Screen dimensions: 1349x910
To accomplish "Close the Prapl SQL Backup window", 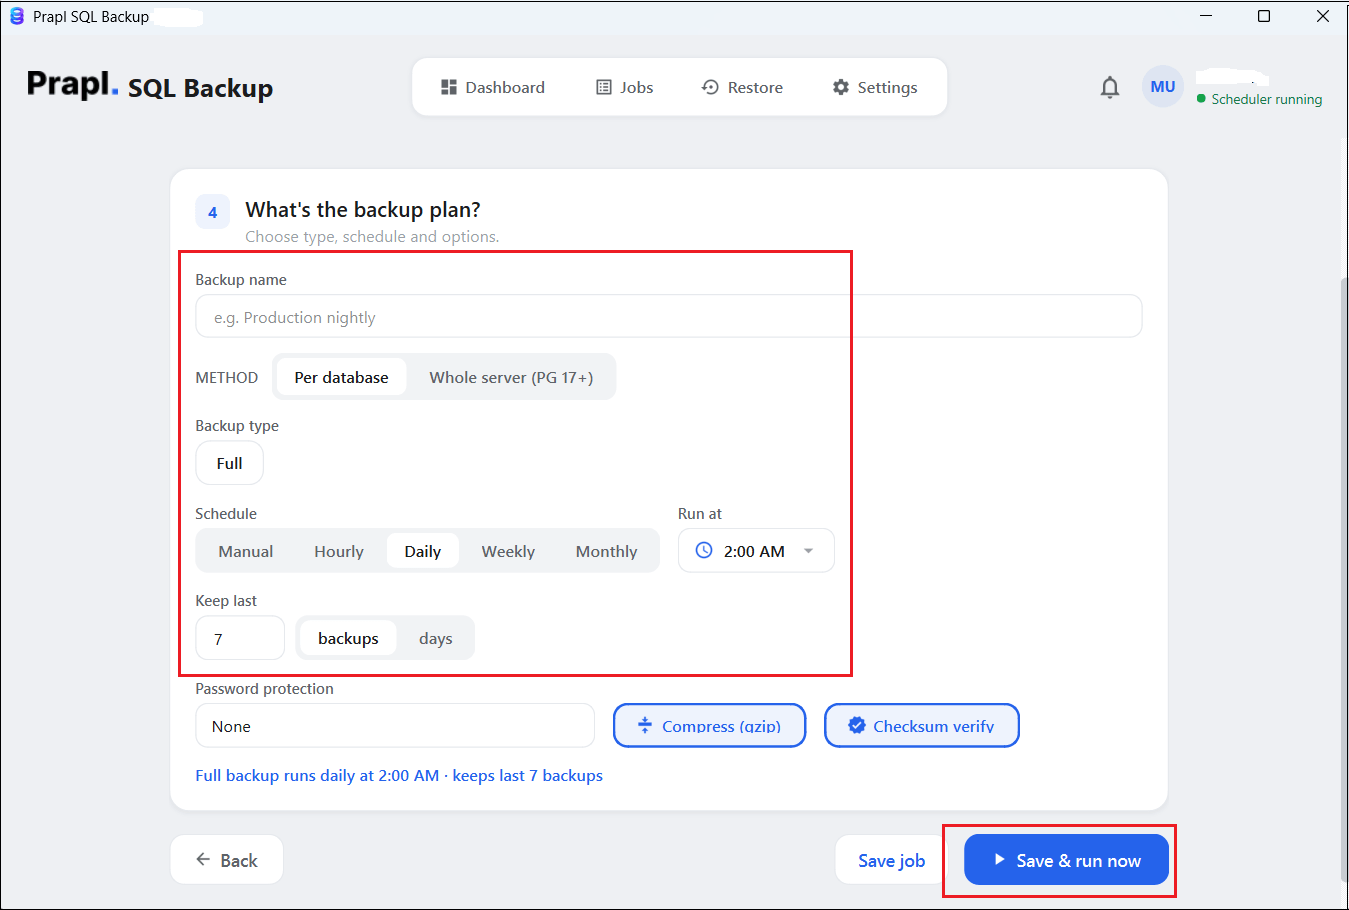I will coord(1322,16).
